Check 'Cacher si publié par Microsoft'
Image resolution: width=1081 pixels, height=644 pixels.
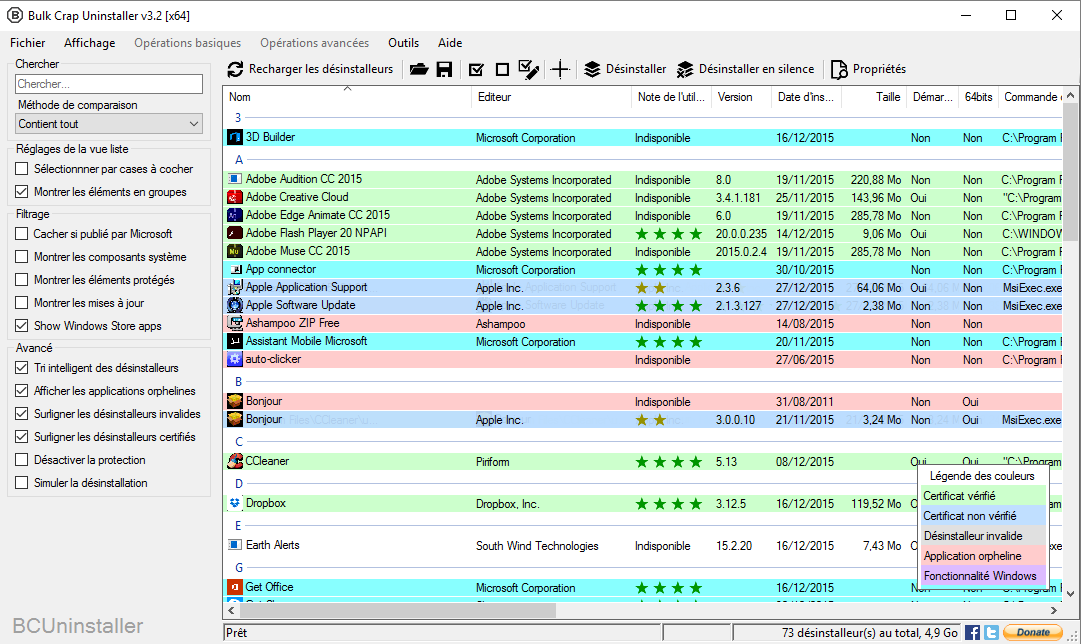click(22, 234)
